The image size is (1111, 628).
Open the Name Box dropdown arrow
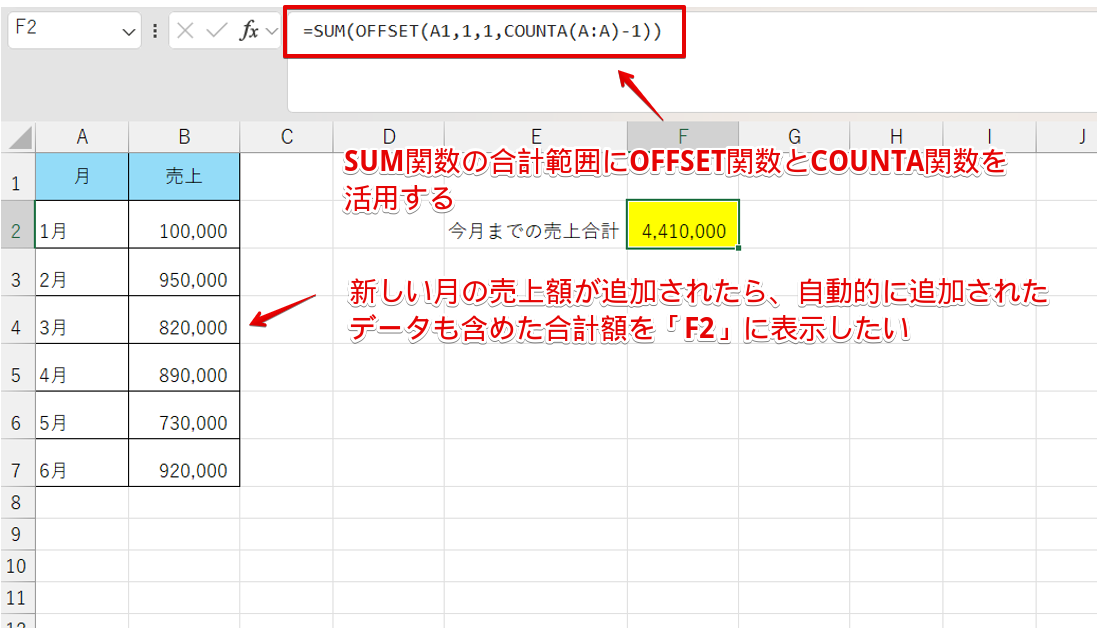pyautogui.click(x=129, y=29)
